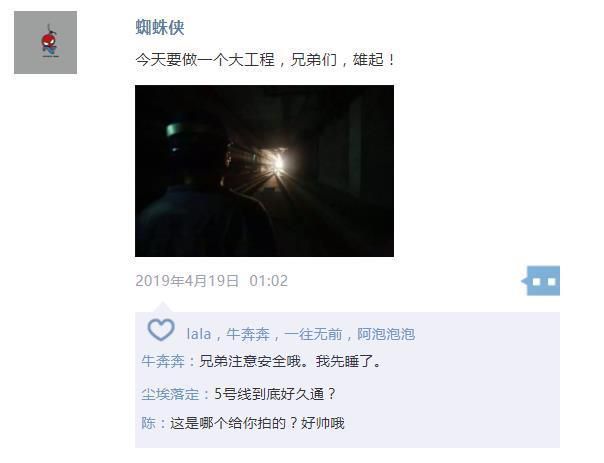The height and width of the screenshot is (463, 604).
Task: View the dark tunnel photo
Action: (264, 171)
